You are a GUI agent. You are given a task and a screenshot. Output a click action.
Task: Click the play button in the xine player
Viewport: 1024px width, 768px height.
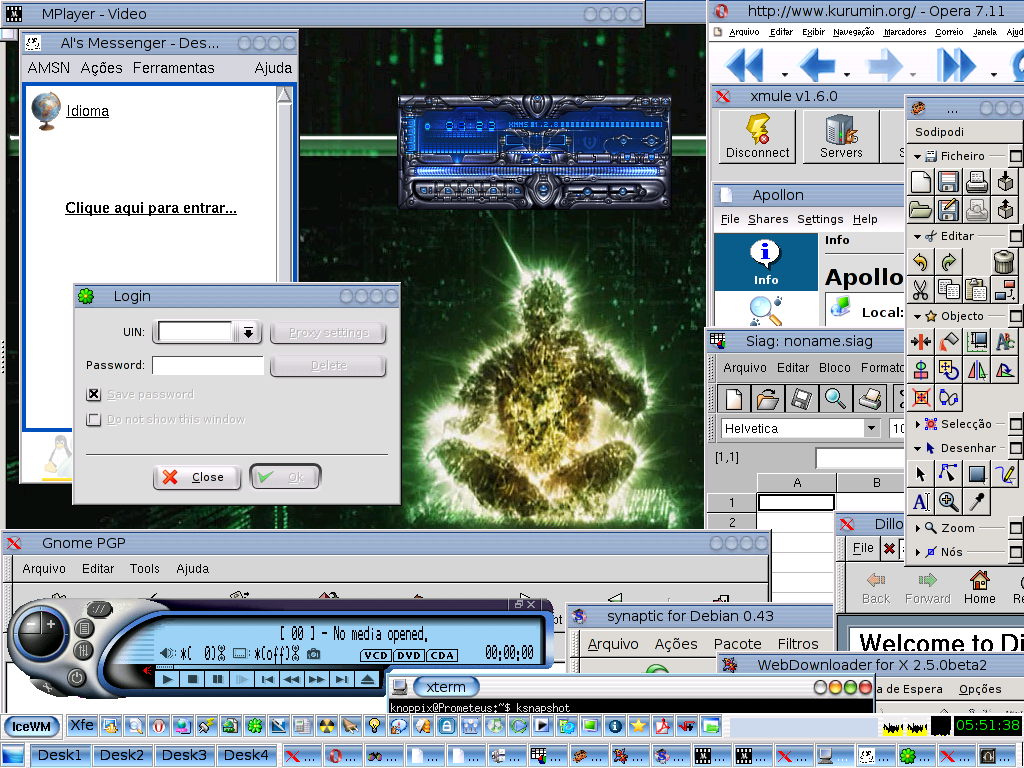[168, 679]
